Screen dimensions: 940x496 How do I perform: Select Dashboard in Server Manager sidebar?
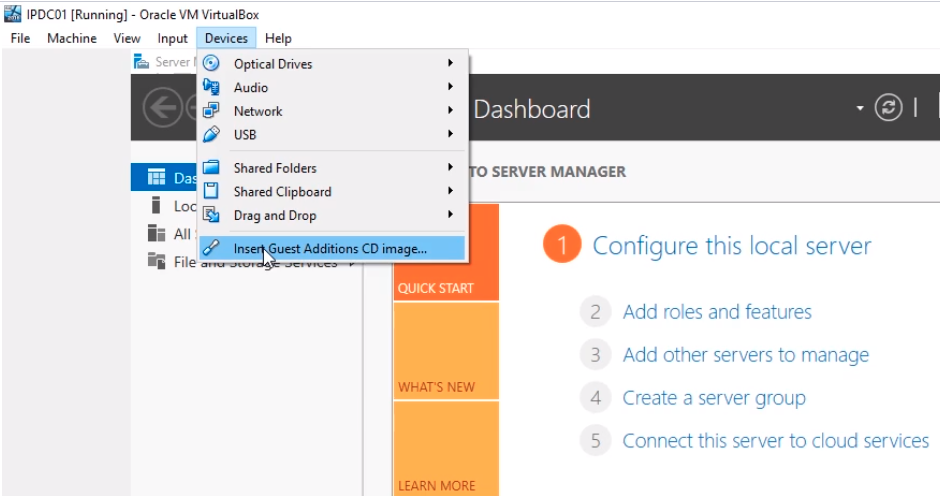(164, 178)
